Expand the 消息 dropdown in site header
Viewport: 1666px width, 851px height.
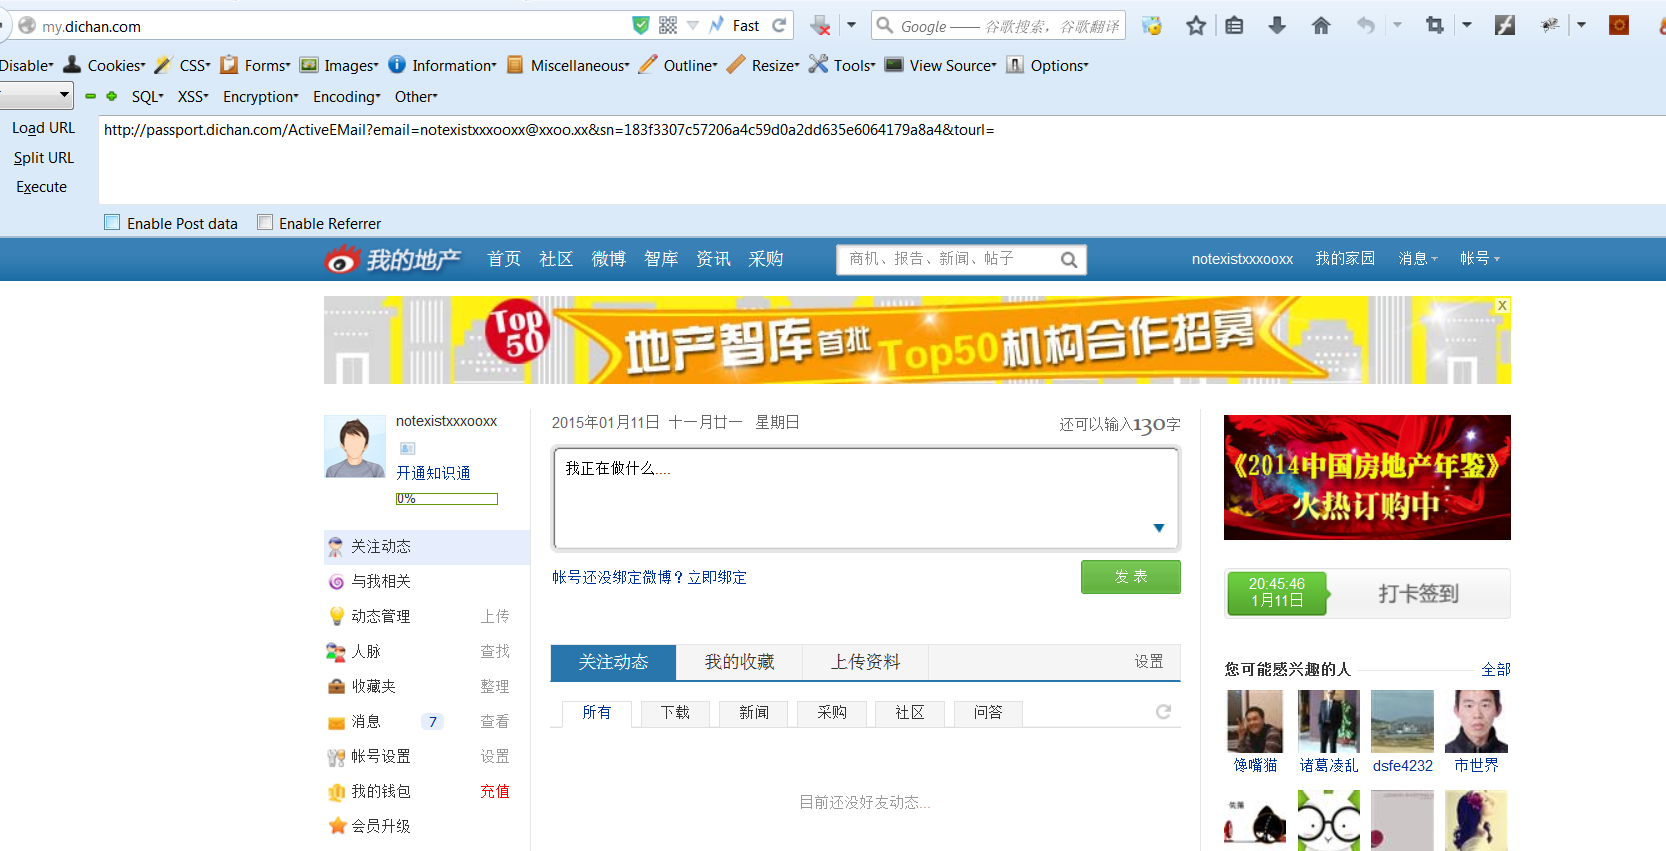1418,258
